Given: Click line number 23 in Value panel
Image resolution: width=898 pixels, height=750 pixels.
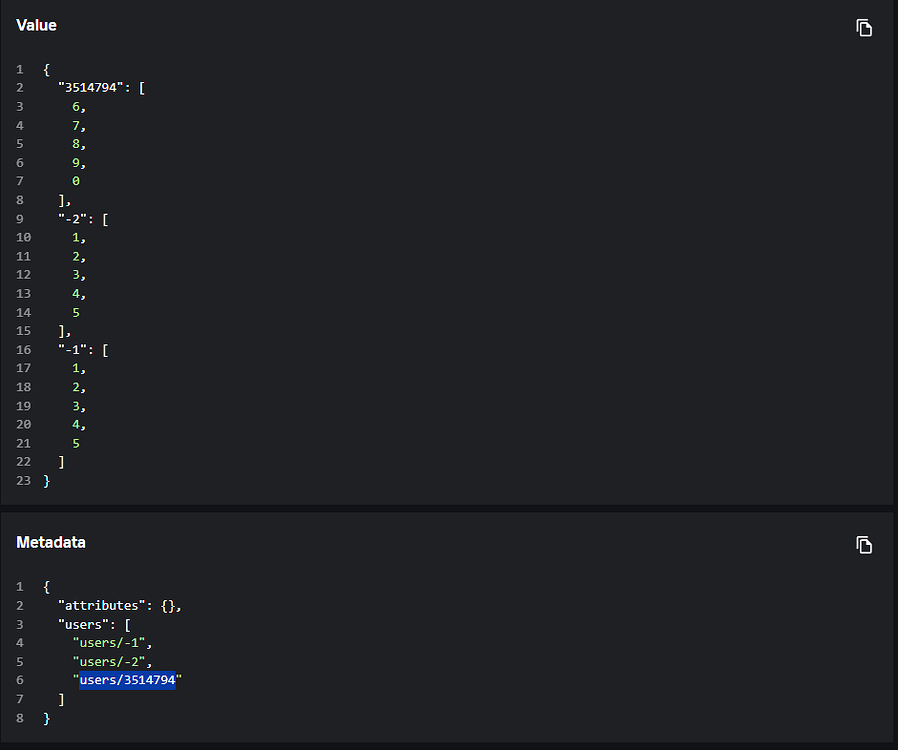Looking at the screenshot, I should pyautogui.click(x=23, y=480).
